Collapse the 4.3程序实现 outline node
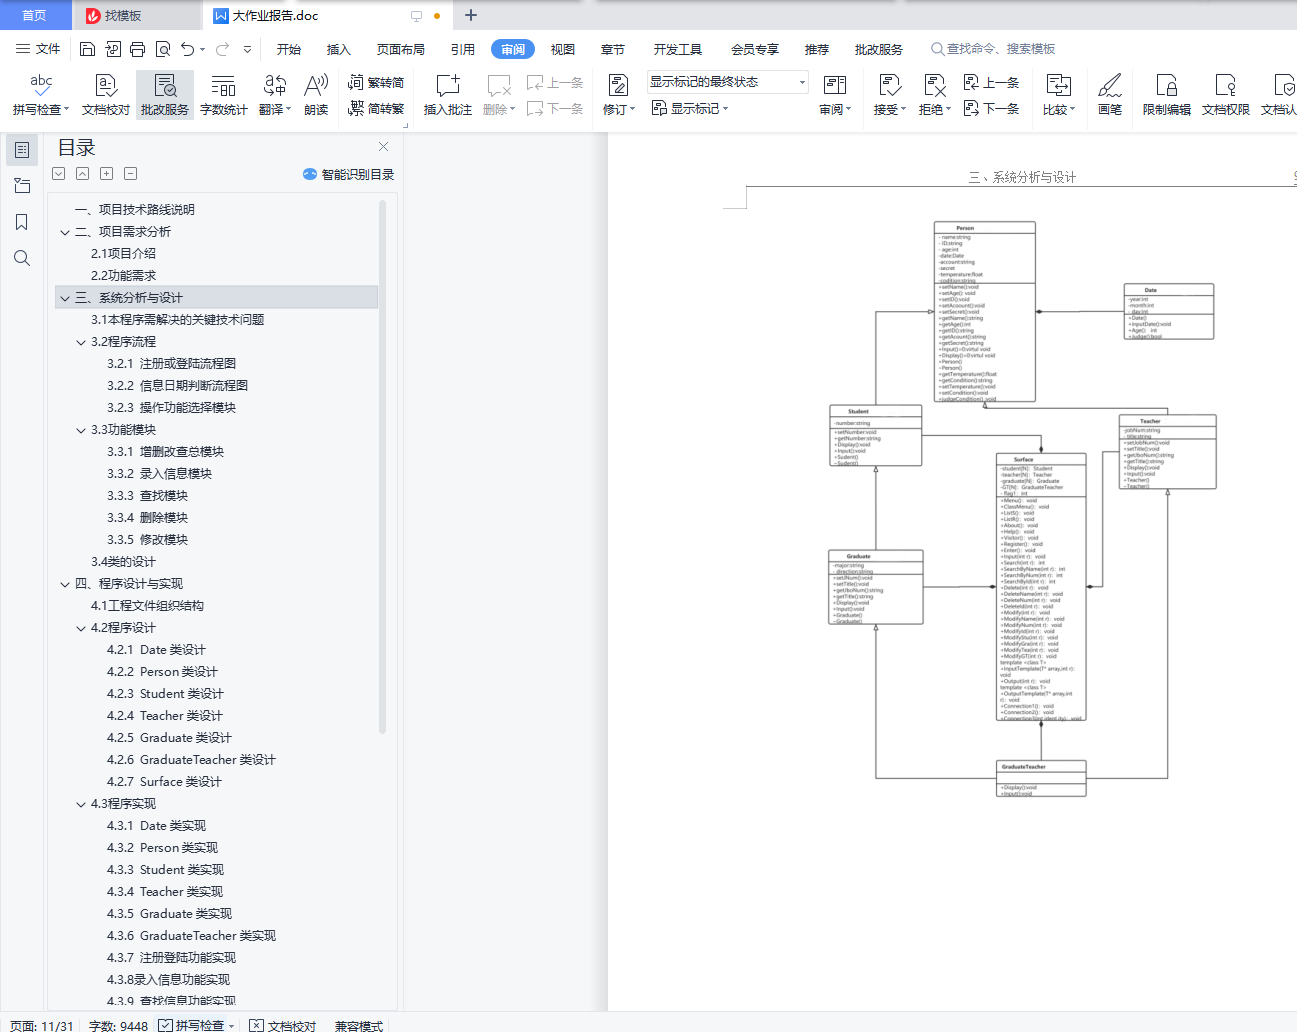The width and height of the screenshot is (1297, 1032). (81, 804)
